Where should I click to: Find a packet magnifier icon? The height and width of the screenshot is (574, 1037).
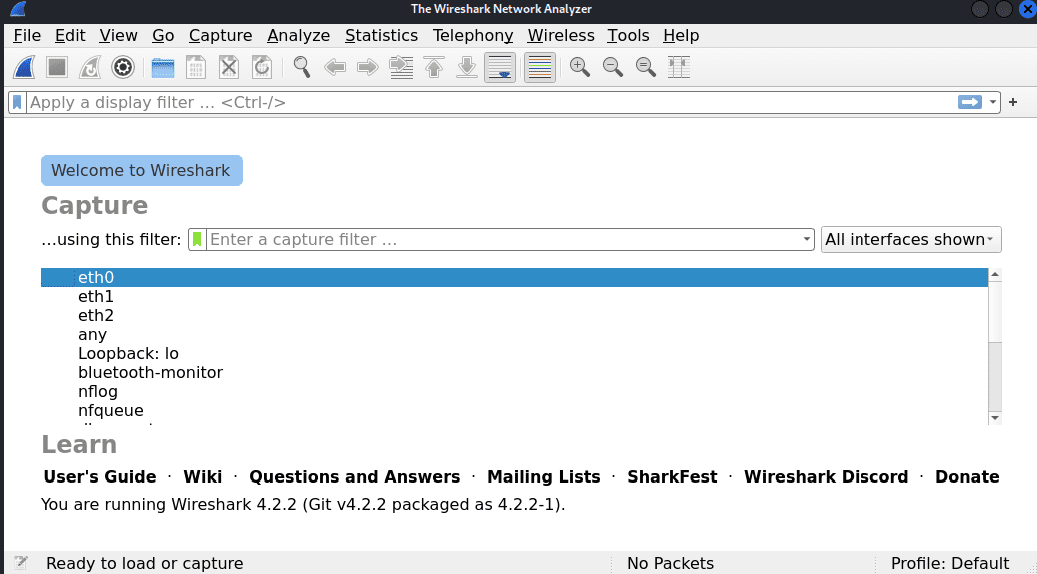tap(302, 67)
